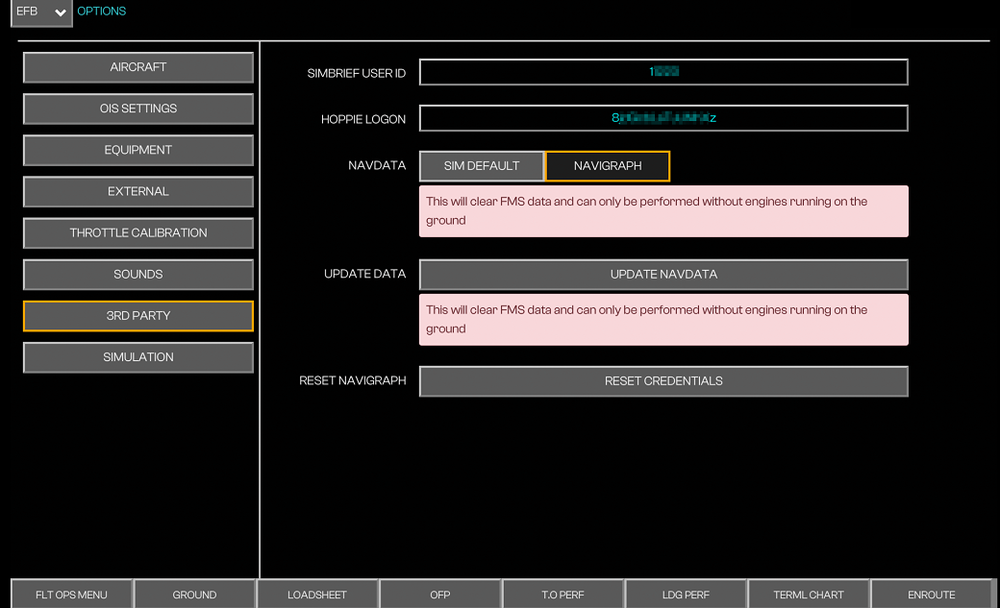Open the OIS SETTINGS category

pyautogui.click(x=138, y=109)
